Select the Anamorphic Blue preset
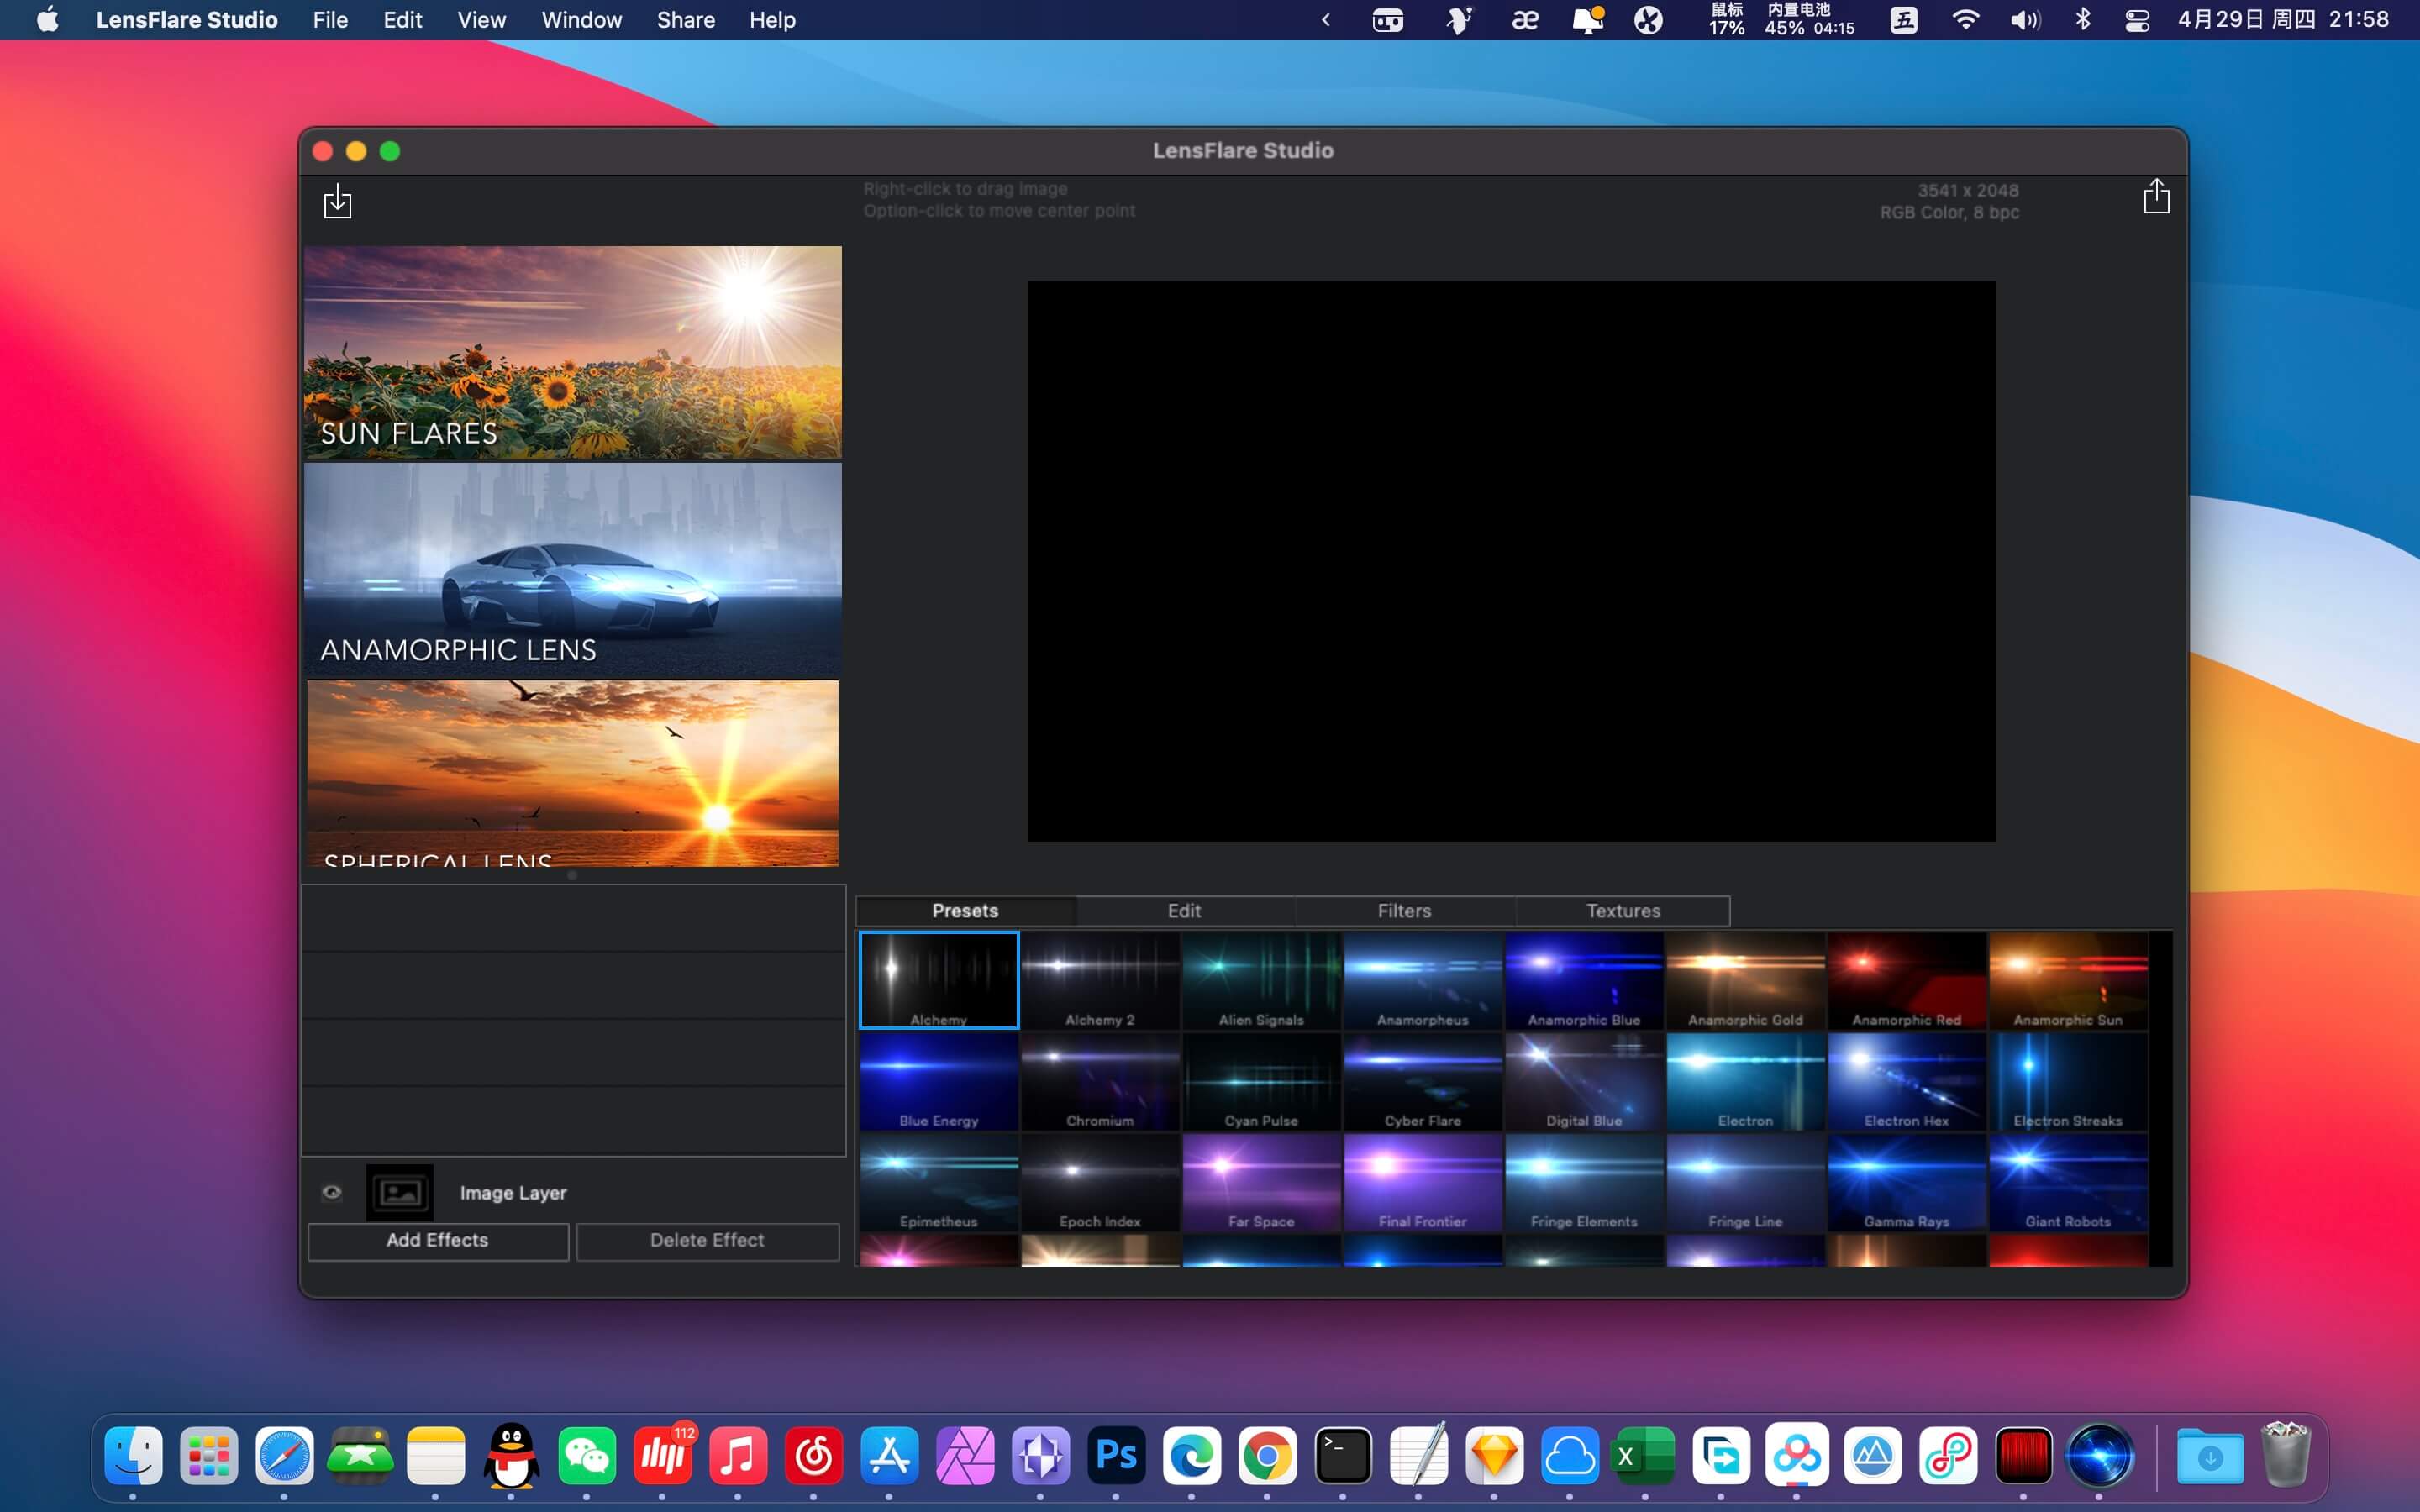 pos(1584,980)
